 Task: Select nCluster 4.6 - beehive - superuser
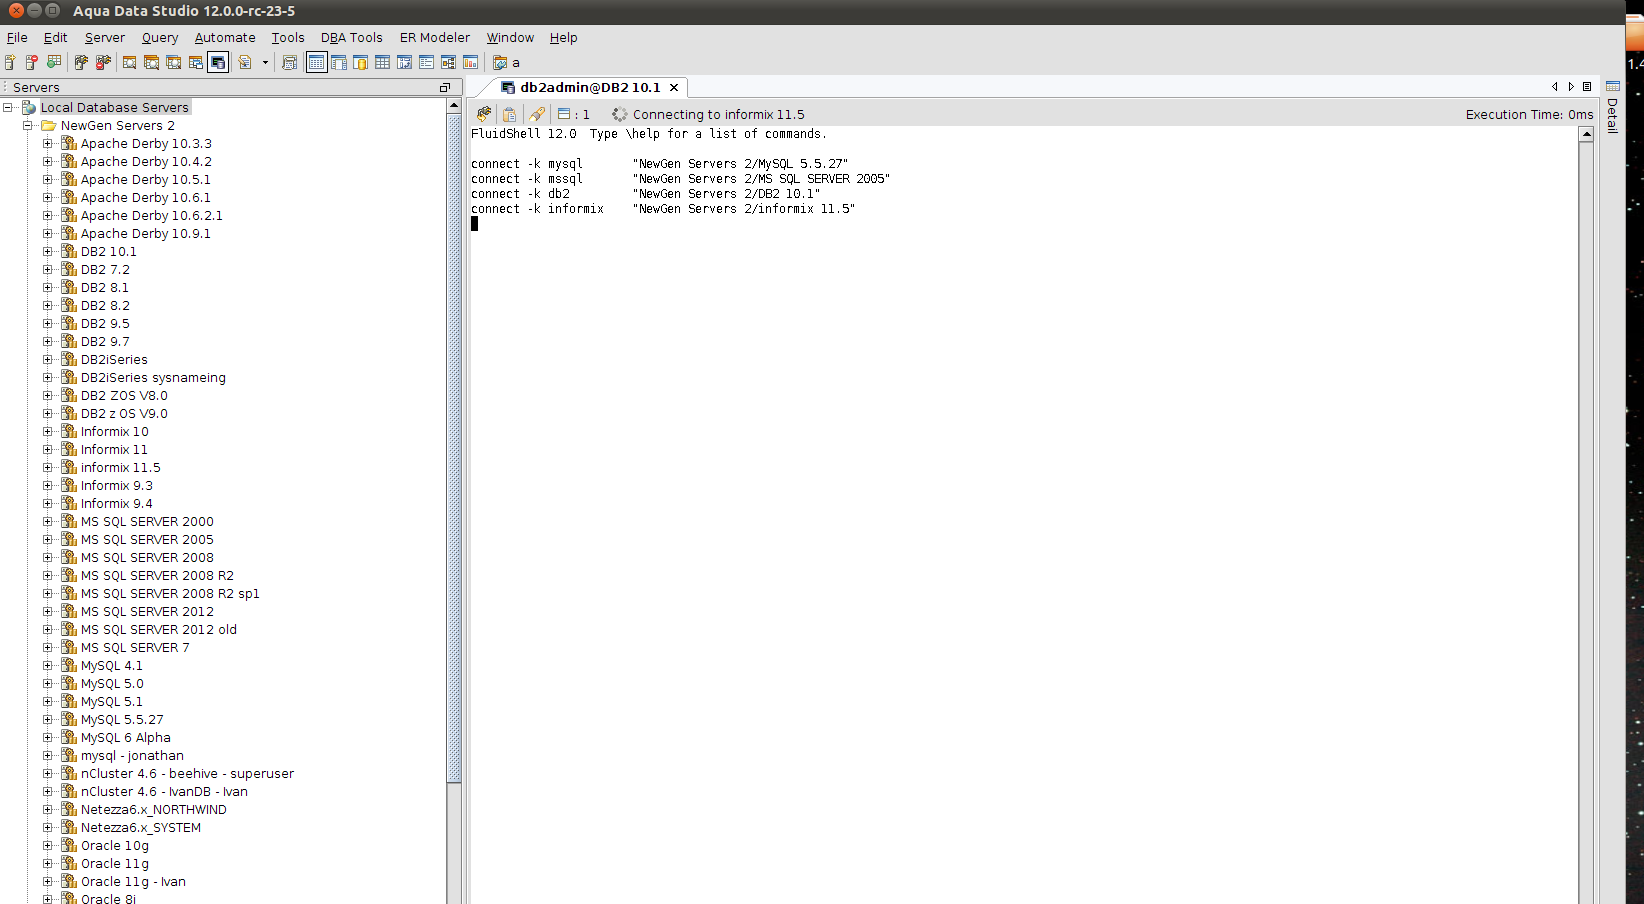coord(187,774)
